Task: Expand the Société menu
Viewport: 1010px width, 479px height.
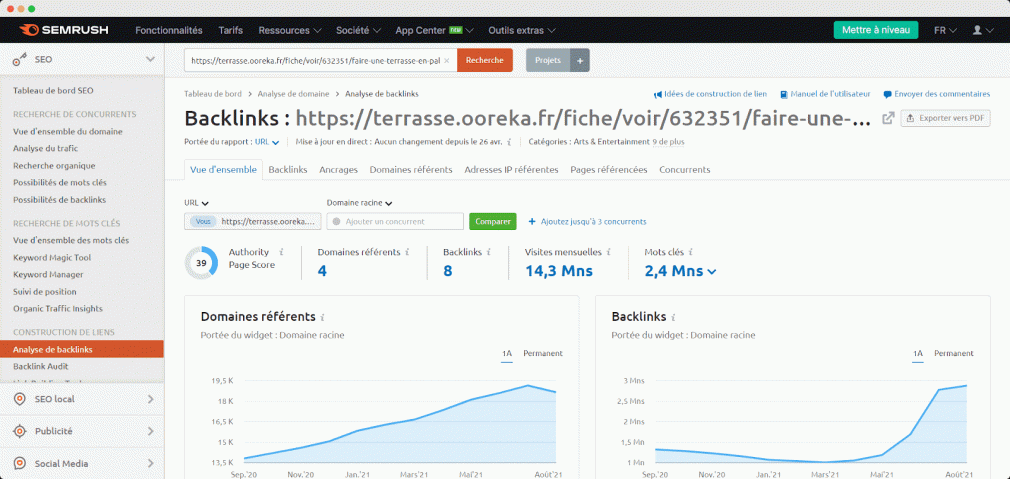Action: click(x=358, y=30)
